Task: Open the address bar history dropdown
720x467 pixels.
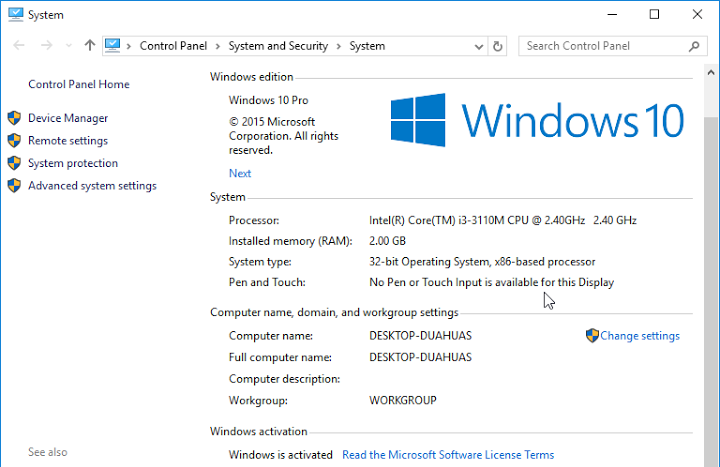Action: point(478,46)
